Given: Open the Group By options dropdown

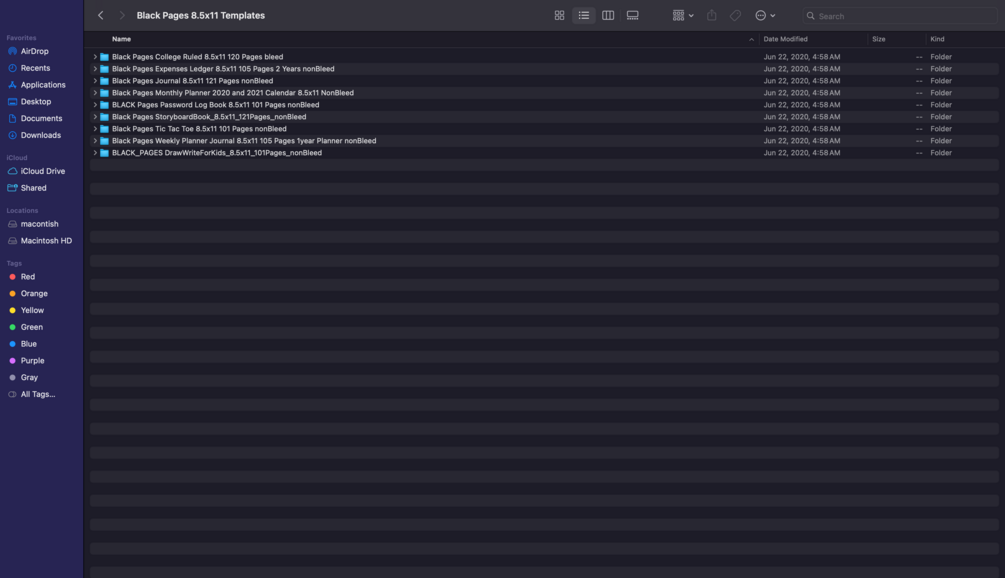Looking at the screenshot, I should pos(683,15).
